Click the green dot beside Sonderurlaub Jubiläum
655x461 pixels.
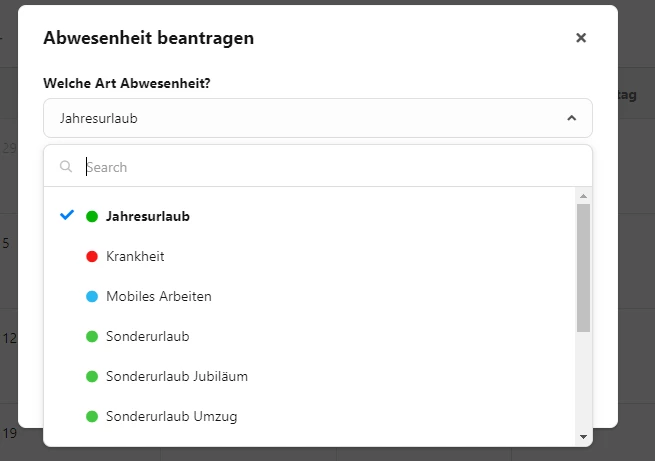92,377
